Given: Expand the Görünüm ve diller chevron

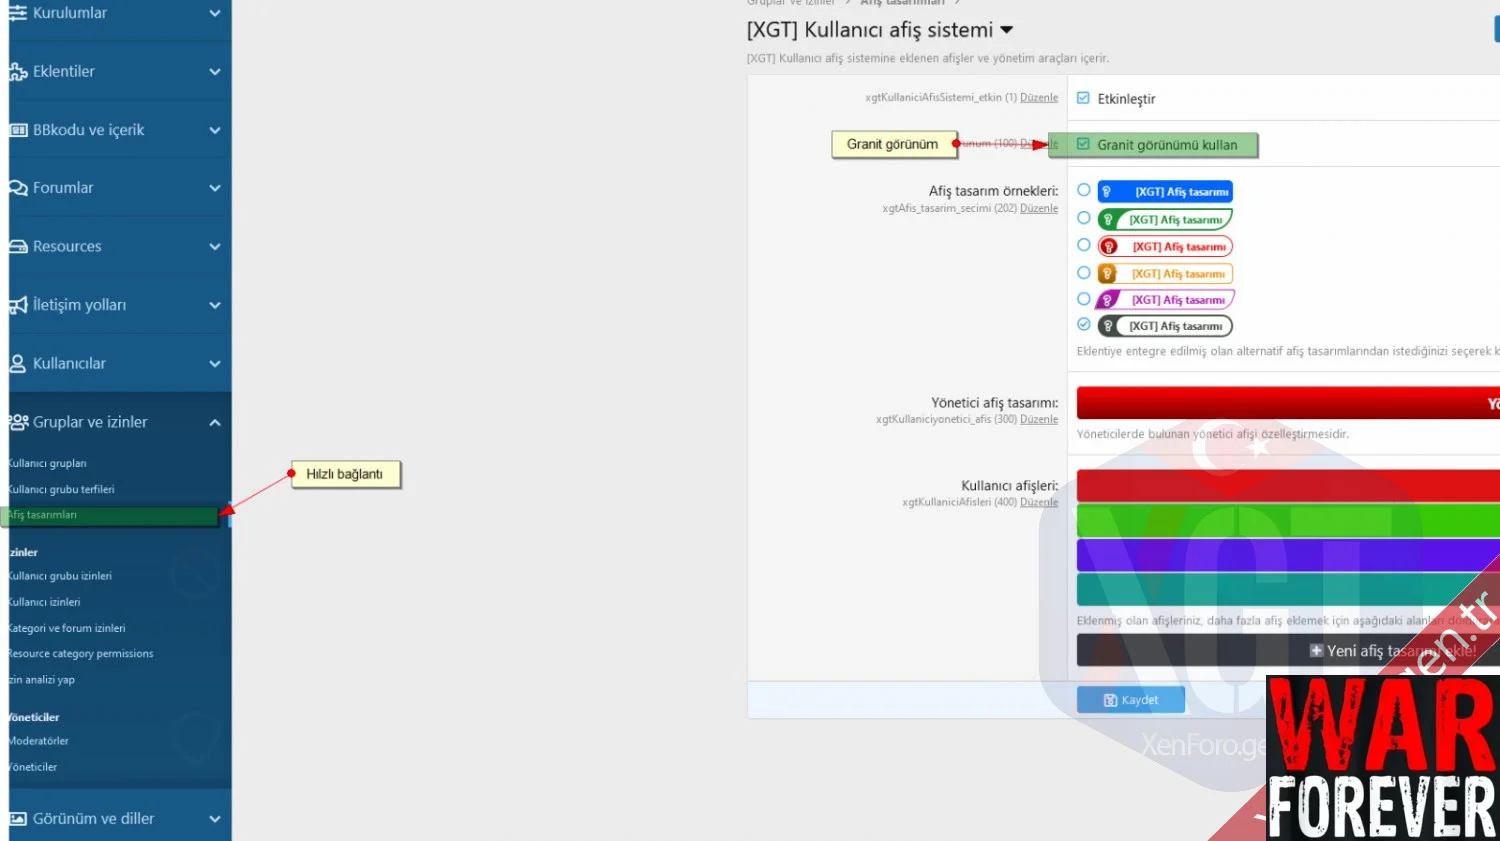Looking at the screenshot, I should (214, 819).
